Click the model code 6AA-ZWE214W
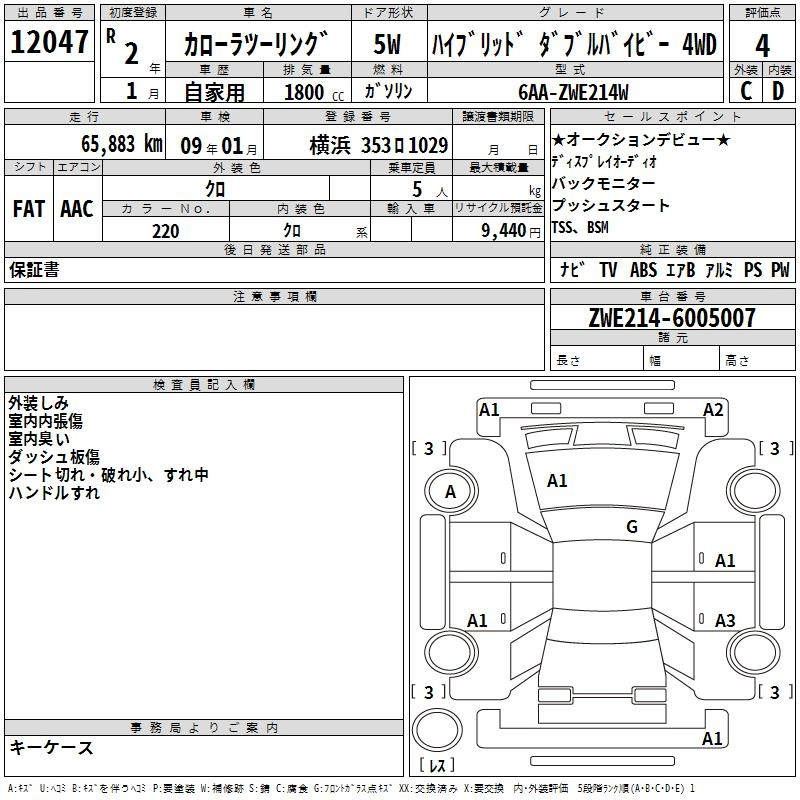 click(x=573, y=92)
